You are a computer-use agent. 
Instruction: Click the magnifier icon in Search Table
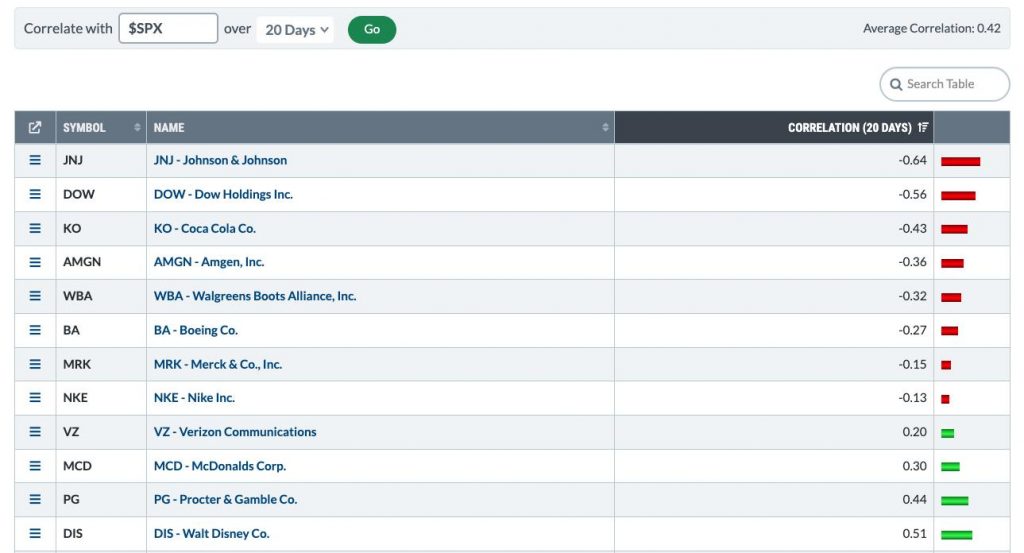(896, 84)
